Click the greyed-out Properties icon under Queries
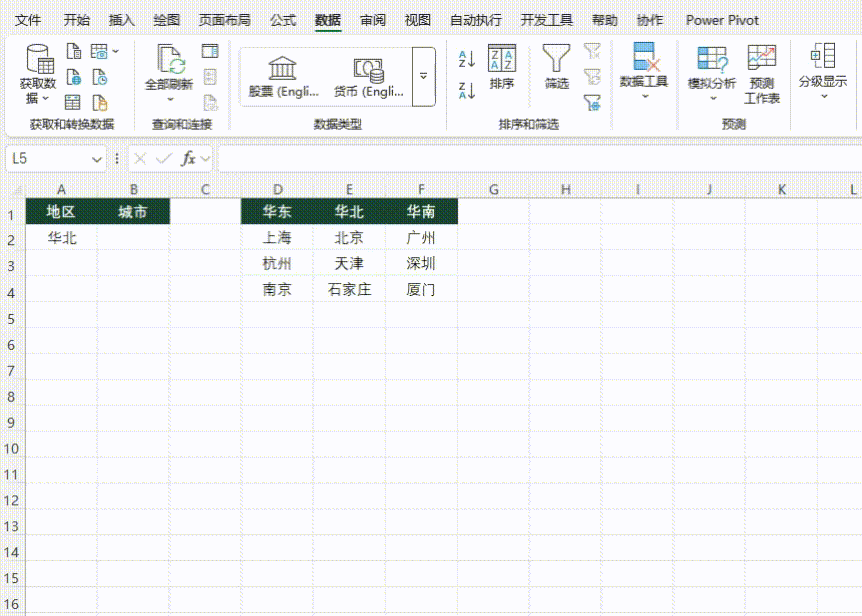Image resolution: width=862 pixels, height=616 pixels. [x=210, y=77]
